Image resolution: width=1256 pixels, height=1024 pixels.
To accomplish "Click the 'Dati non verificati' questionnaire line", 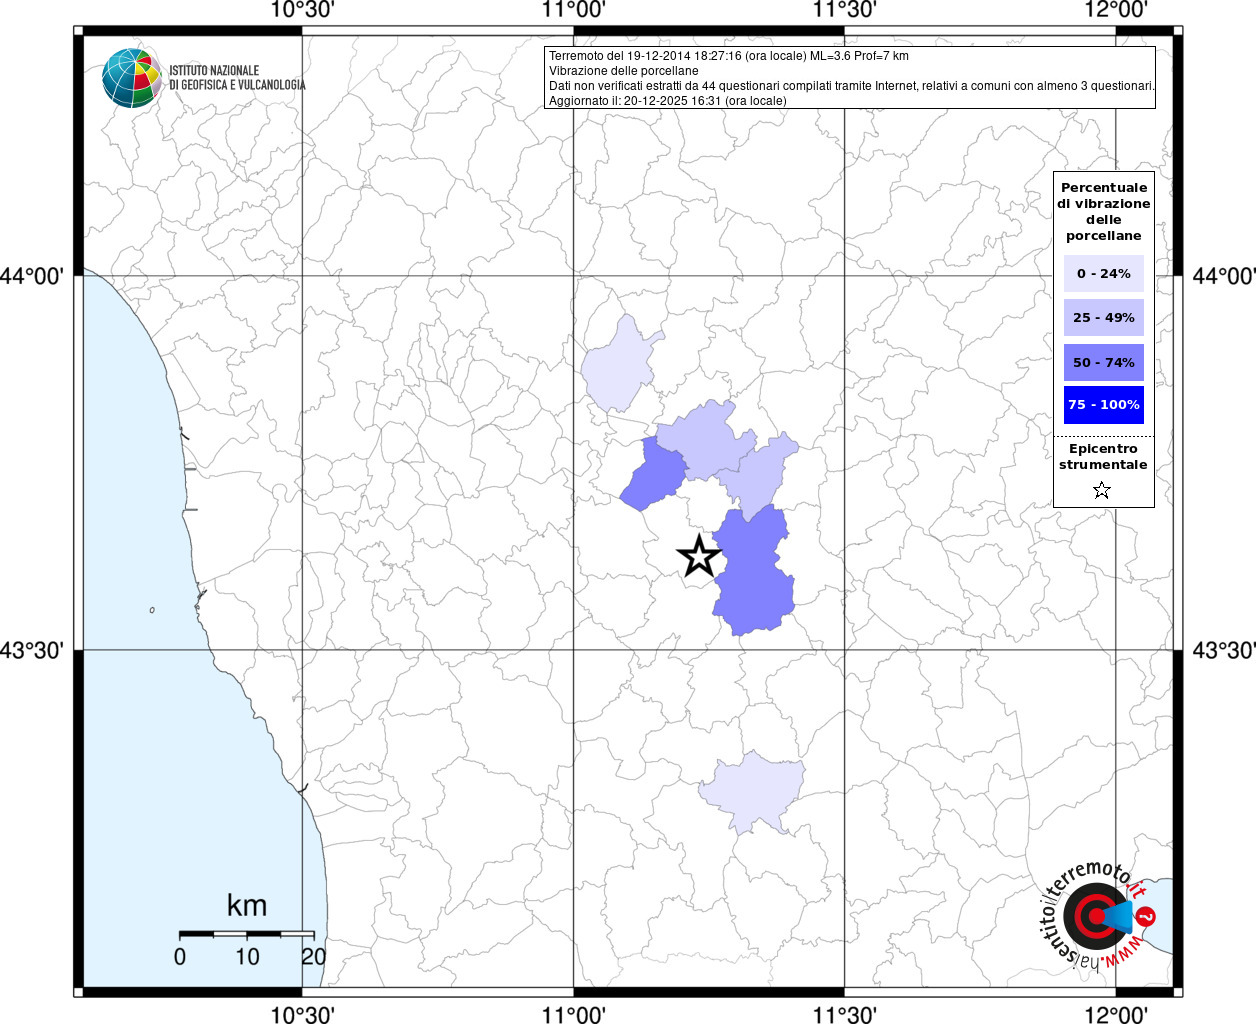I will pos(852,86).
